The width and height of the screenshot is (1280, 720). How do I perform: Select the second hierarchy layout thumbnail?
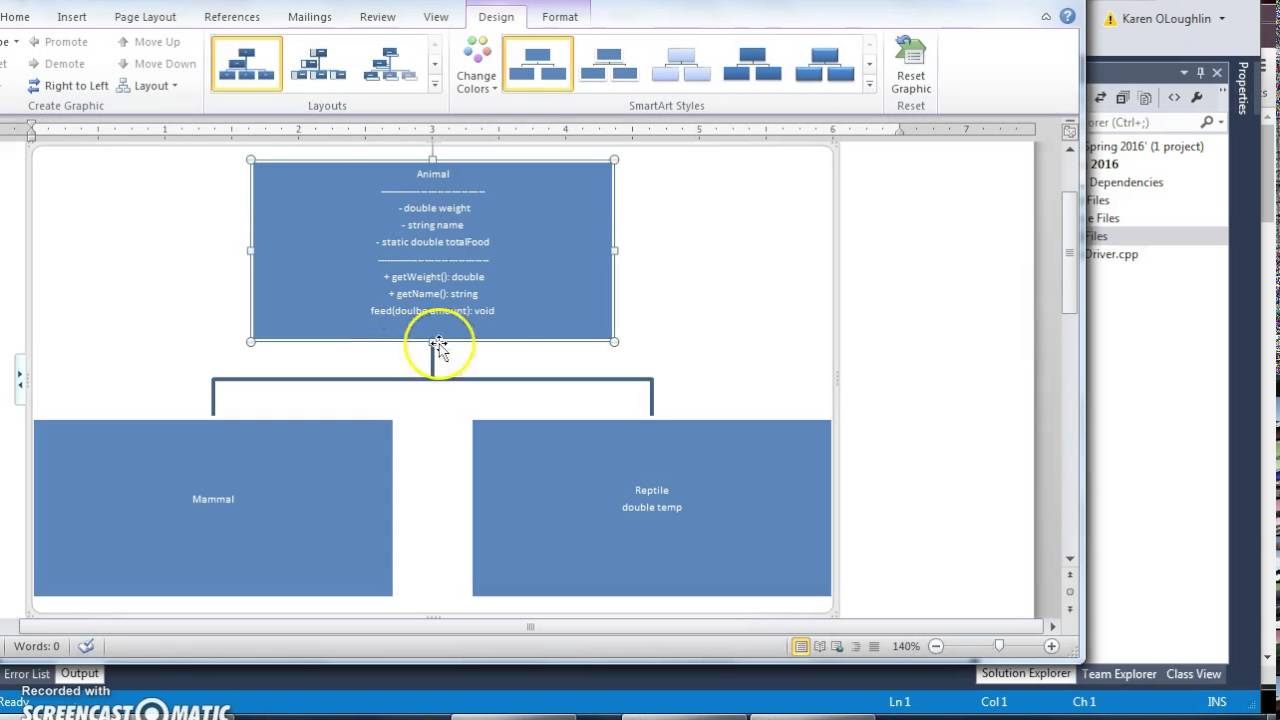click(319, 64)
